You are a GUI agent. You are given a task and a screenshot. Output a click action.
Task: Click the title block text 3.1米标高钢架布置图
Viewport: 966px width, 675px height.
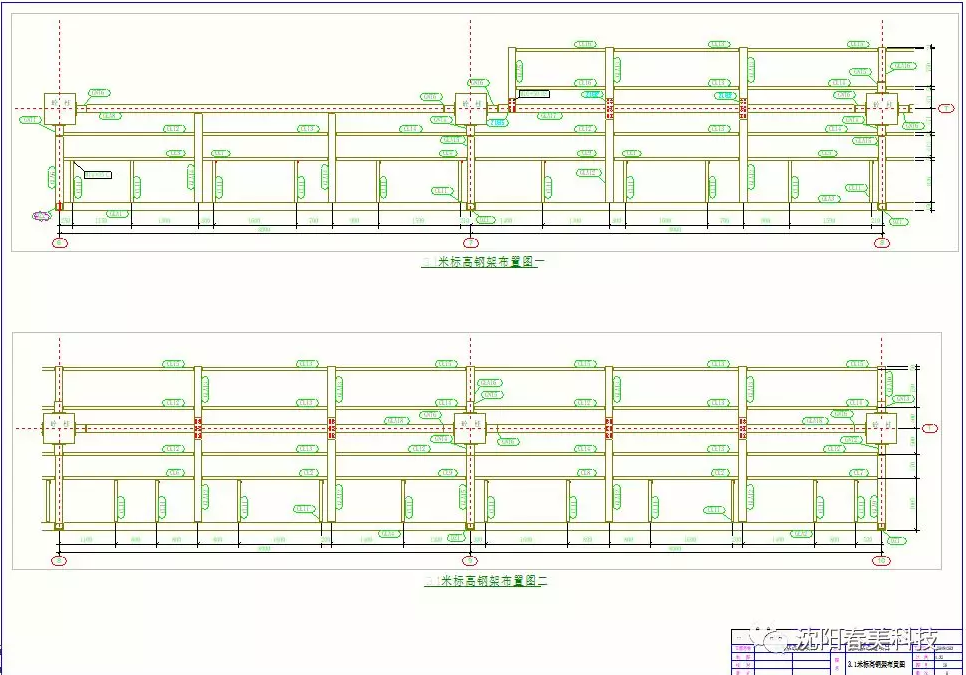pos(875,665)
